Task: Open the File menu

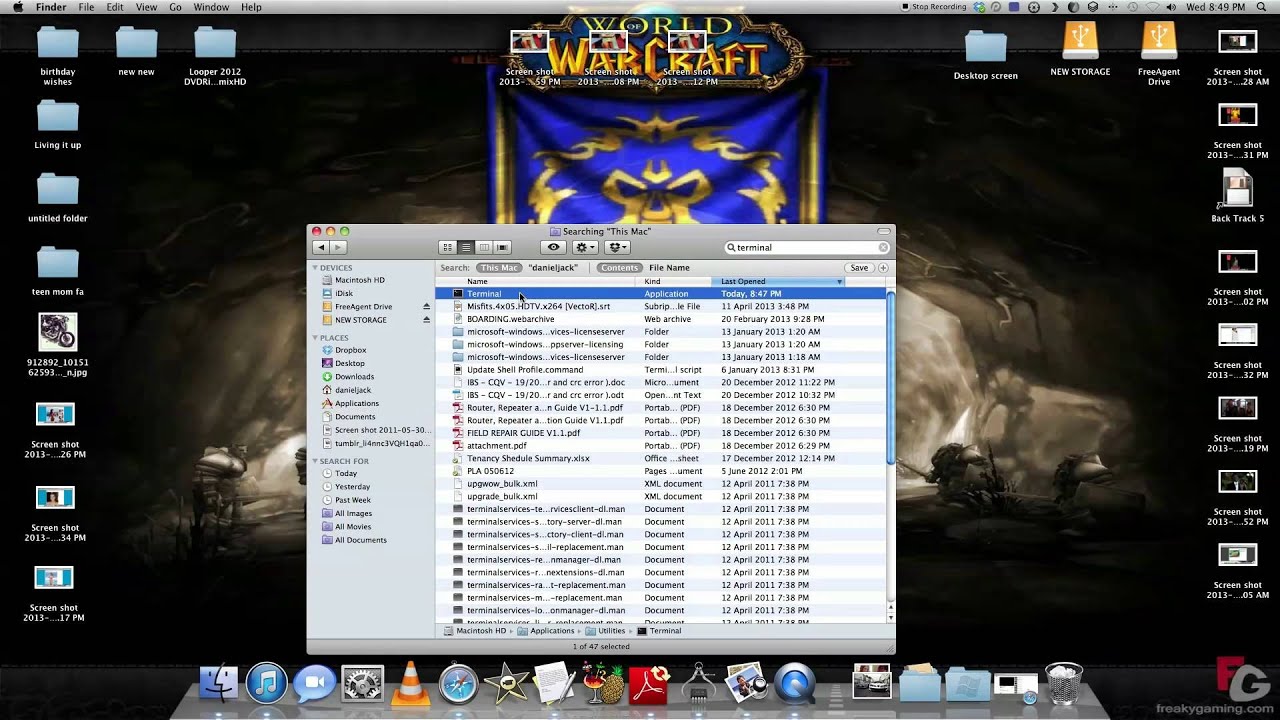Action: 86,7
